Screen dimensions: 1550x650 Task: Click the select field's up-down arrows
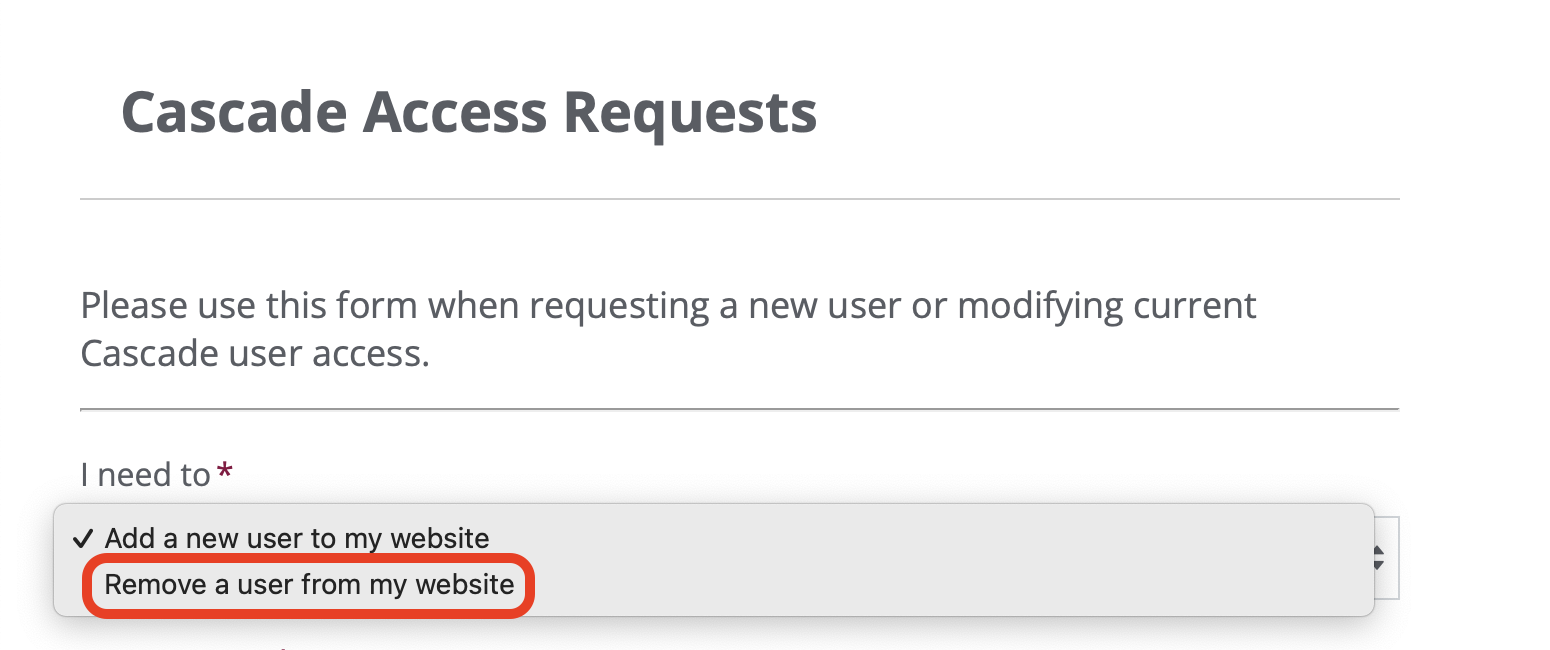point(1379,558)
